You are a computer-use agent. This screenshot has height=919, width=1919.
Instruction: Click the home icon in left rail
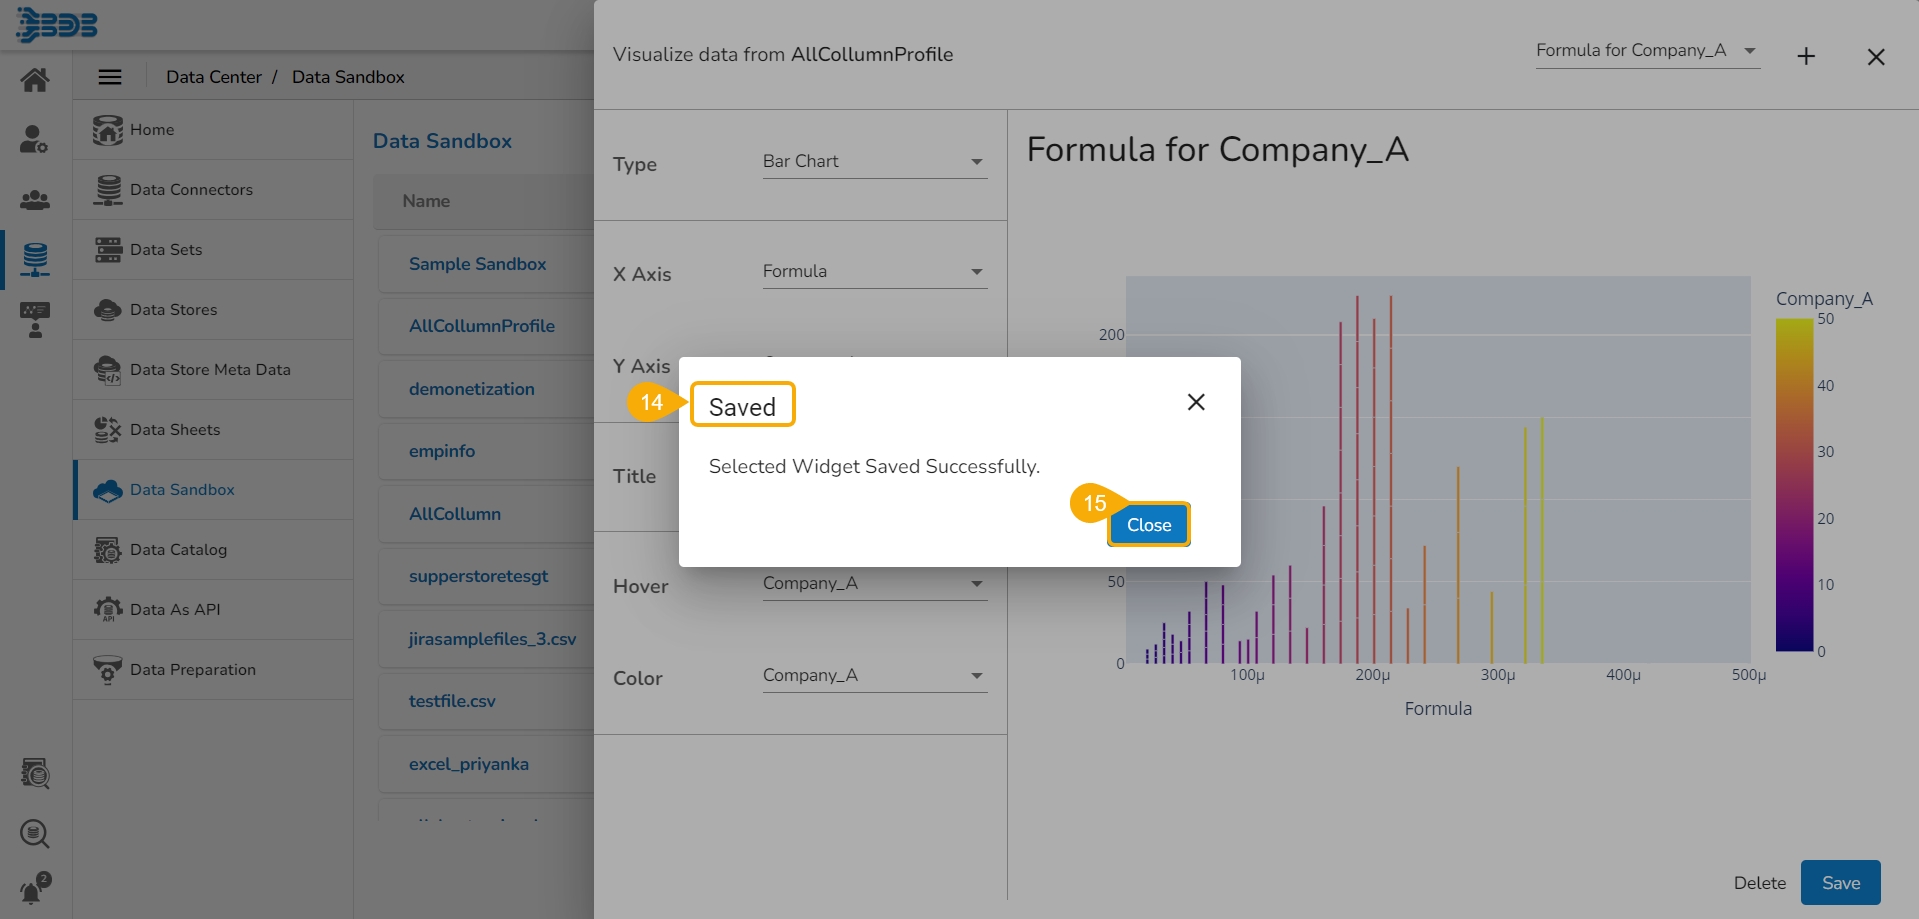(35, 80)
